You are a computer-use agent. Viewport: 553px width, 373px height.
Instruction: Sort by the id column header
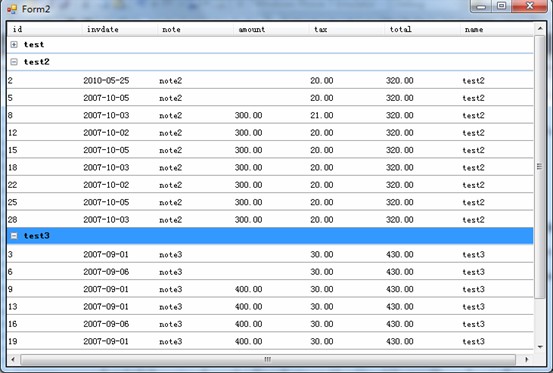[44, 29]
